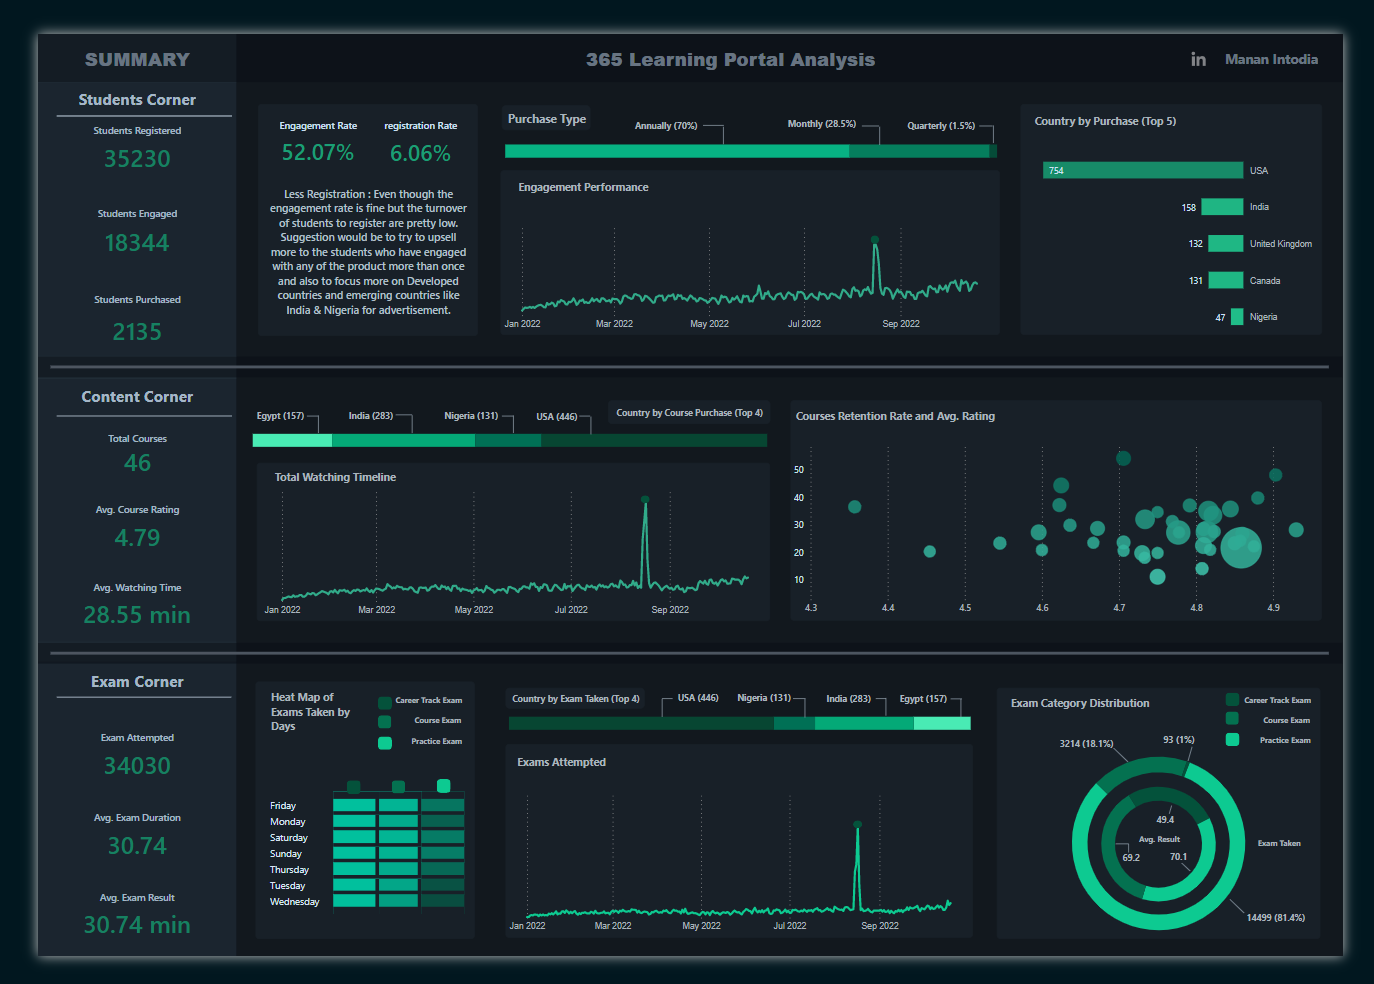Click the India bar in Country by Purchase
Viewport: 1374px width, 984px height.
click(x=1221, y=207)
